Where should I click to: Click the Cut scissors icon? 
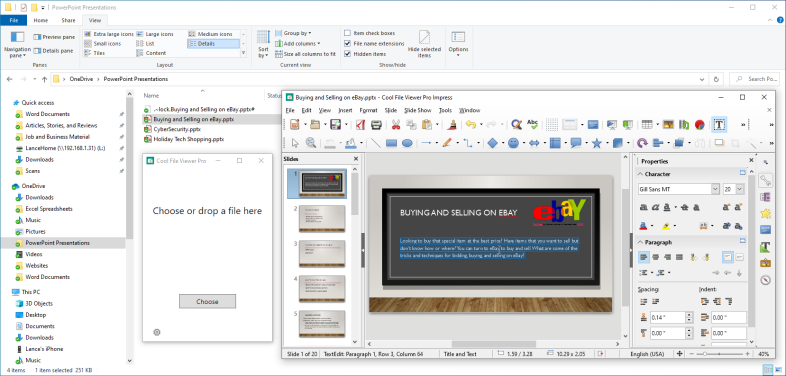(396, 124)
